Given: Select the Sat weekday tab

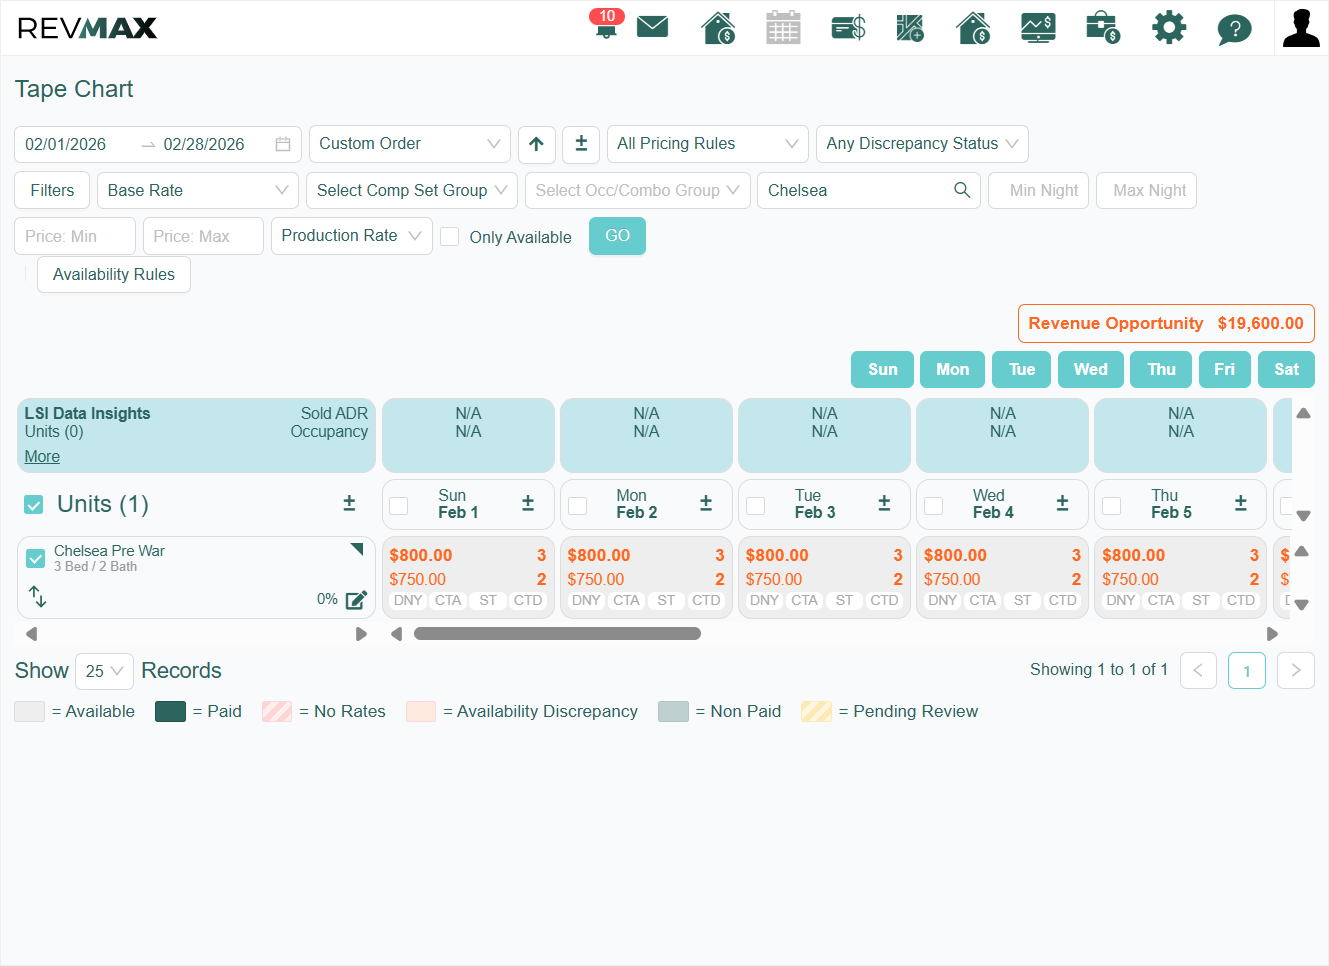Looking at the screenshot, I should click(1286, 369).
